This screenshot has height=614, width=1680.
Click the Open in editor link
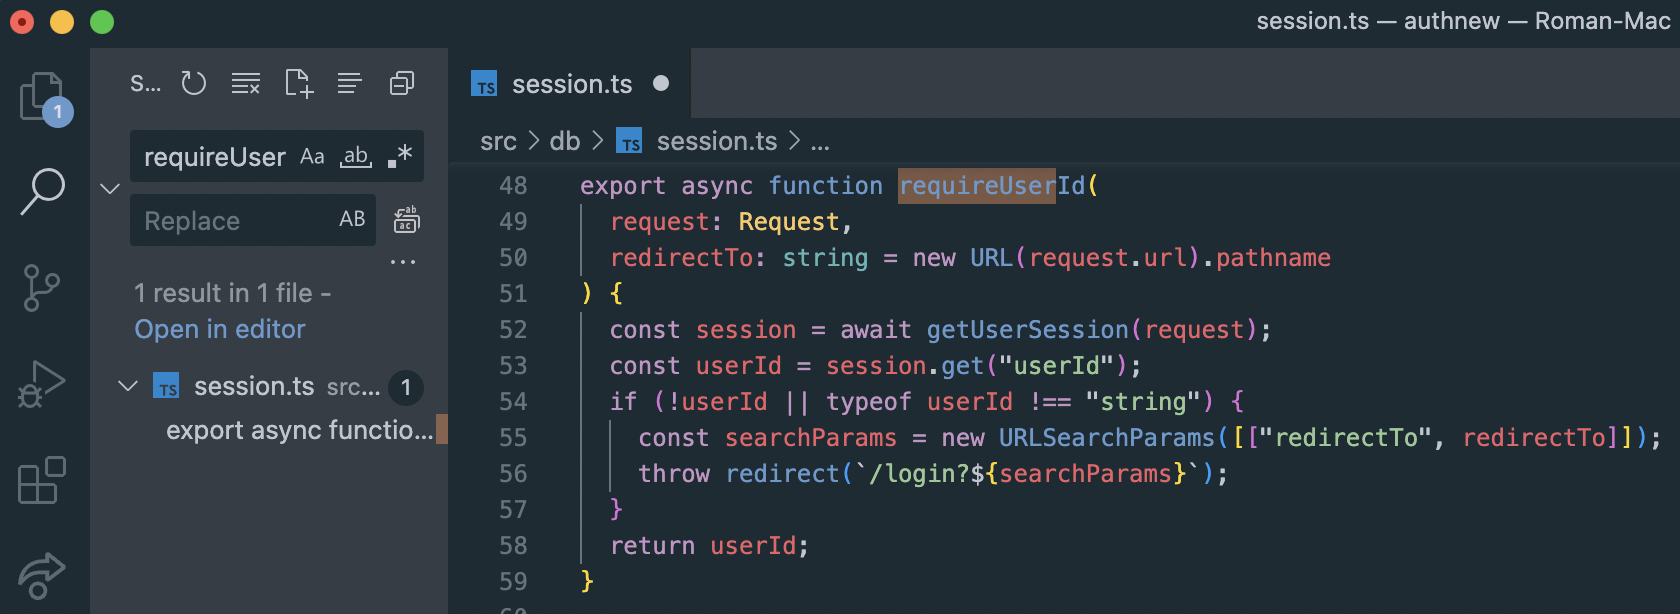(220, 329)
